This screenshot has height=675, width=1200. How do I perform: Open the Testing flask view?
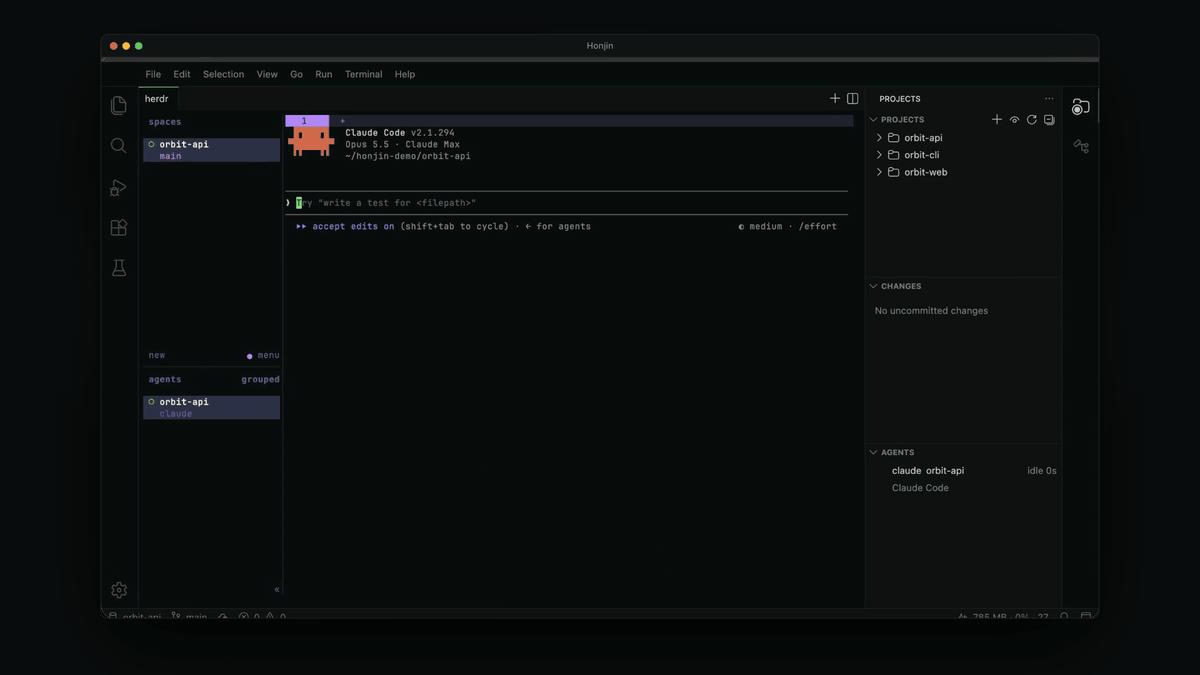[118, 268]
